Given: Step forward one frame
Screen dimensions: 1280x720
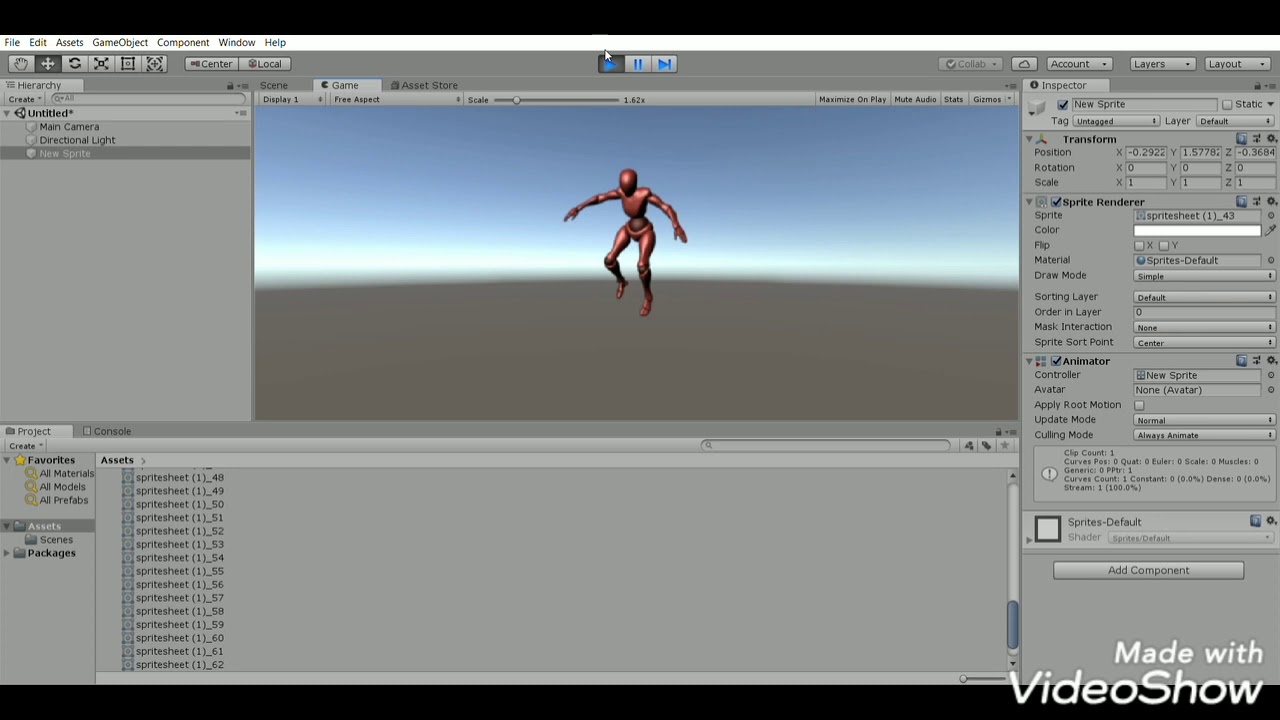Looking at the screenshot, I should tap(665, 64).
